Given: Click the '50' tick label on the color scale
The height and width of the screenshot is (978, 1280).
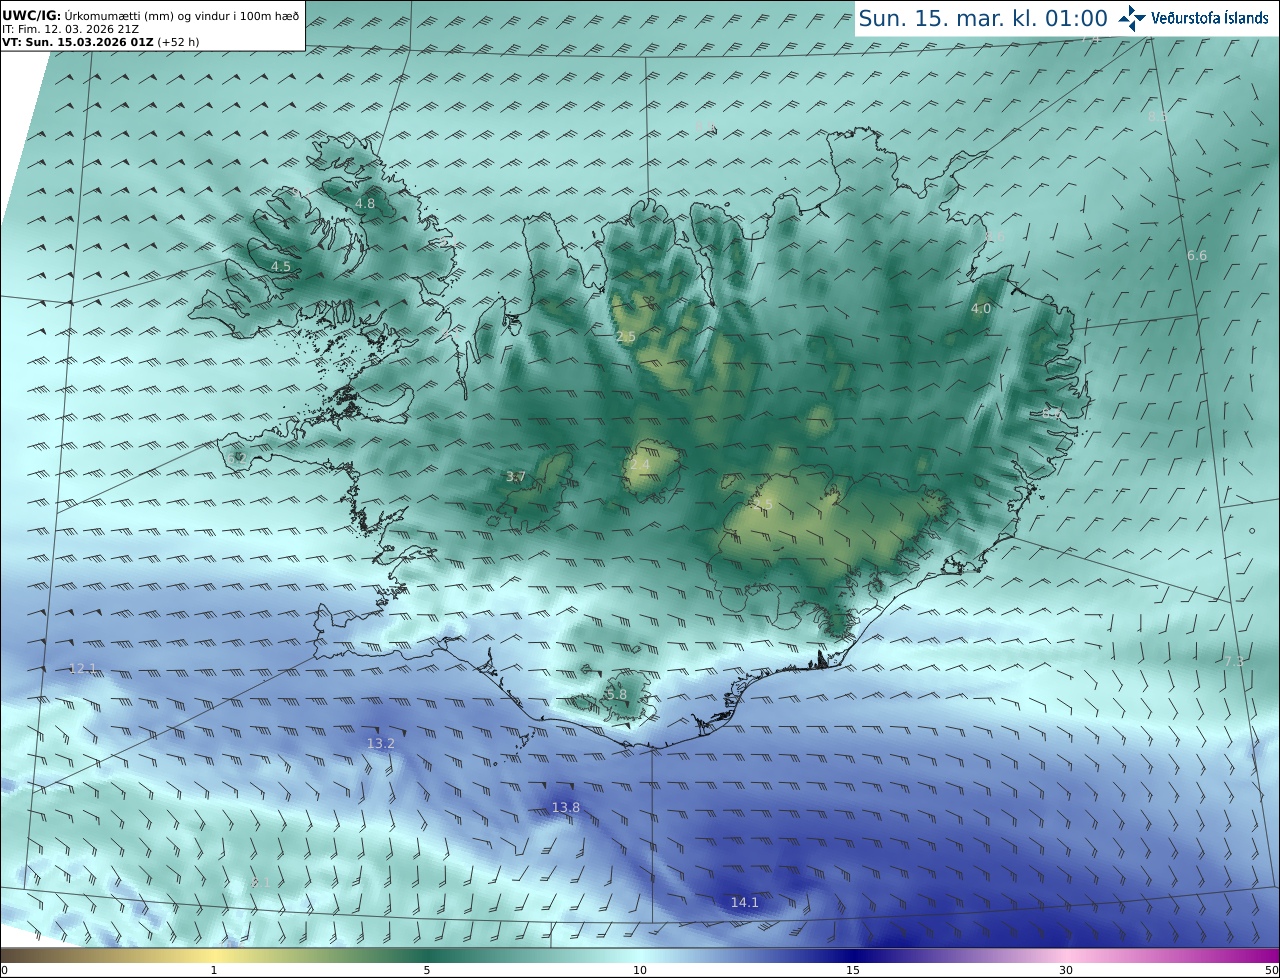Looking at the screenshot, I should click(x=1271, y=970).
